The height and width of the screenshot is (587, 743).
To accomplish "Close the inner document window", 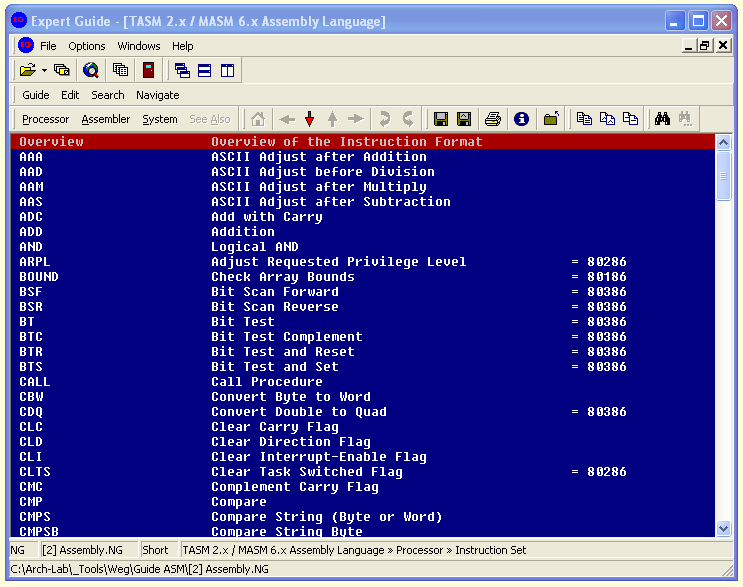I will [723, 45].
